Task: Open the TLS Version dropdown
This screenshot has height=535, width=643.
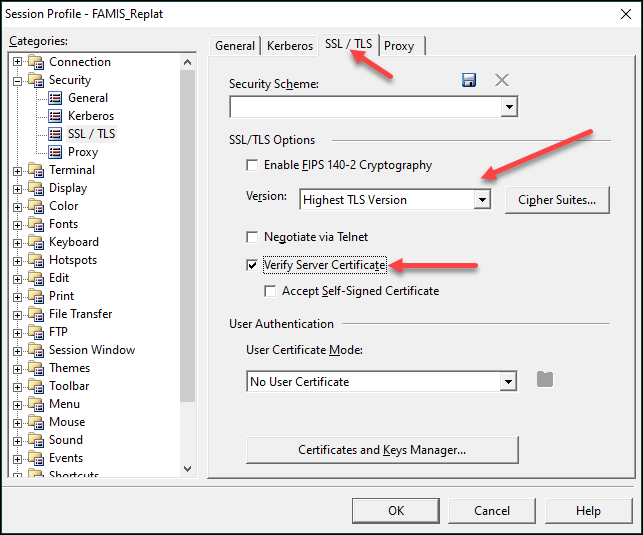Action: (x=482, y=200)
